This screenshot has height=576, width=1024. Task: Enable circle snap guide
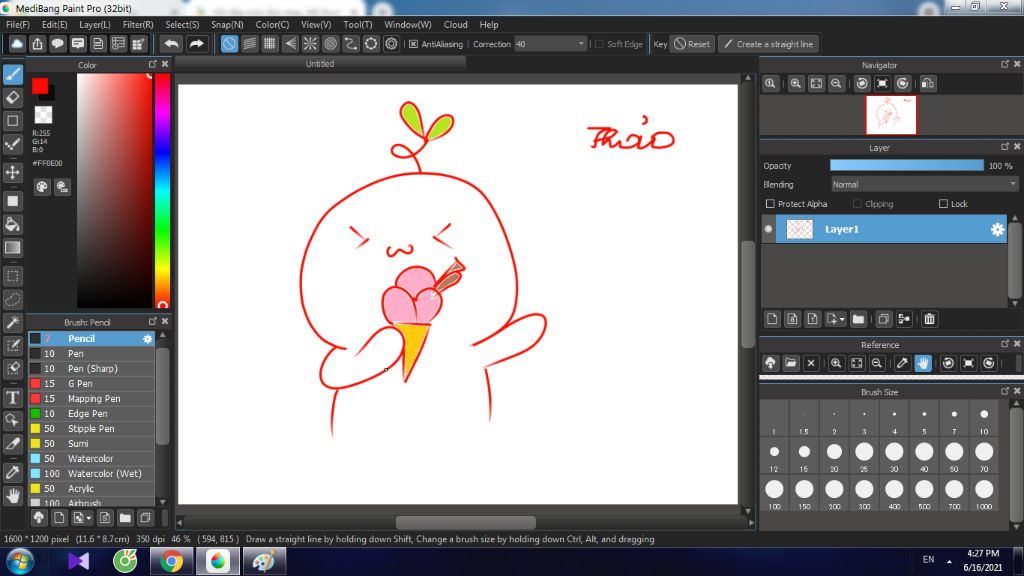click(330, 44)
